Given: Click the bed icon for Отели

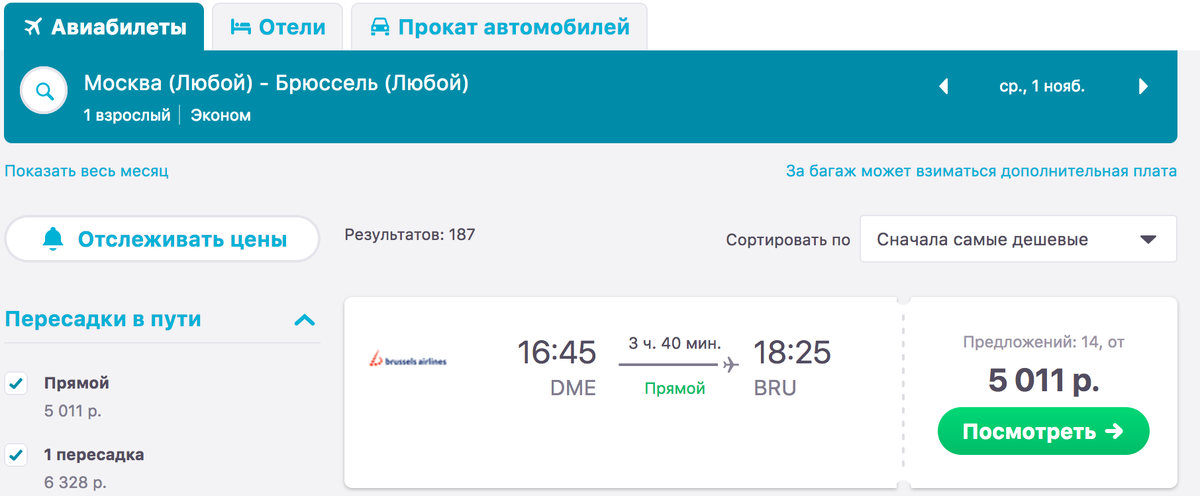Looking at the screenshot, I should [x=240, y=27].
